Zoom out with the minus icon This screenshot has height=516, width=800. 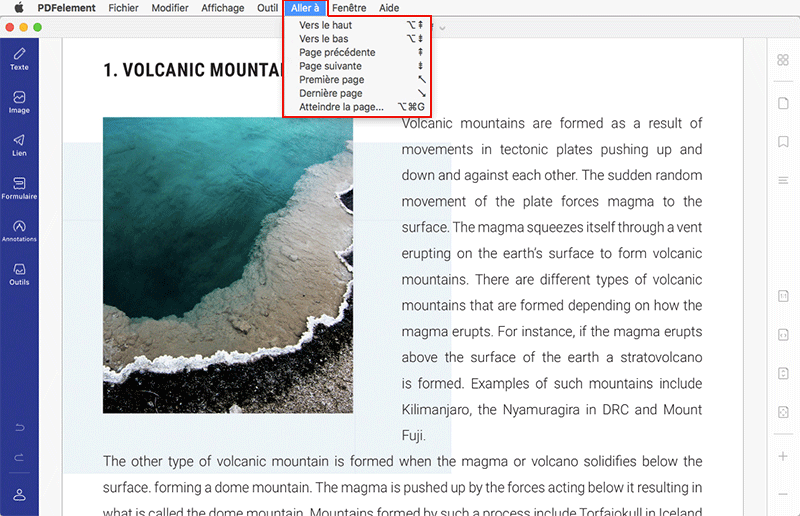783,494
